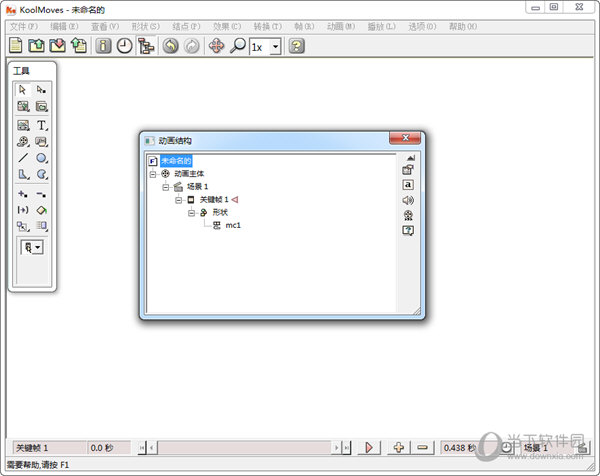Click the magnifying glass zoom icon
The width and height of the screenshot is (600, 476).
pyautogui.click(x=238, y=46)
